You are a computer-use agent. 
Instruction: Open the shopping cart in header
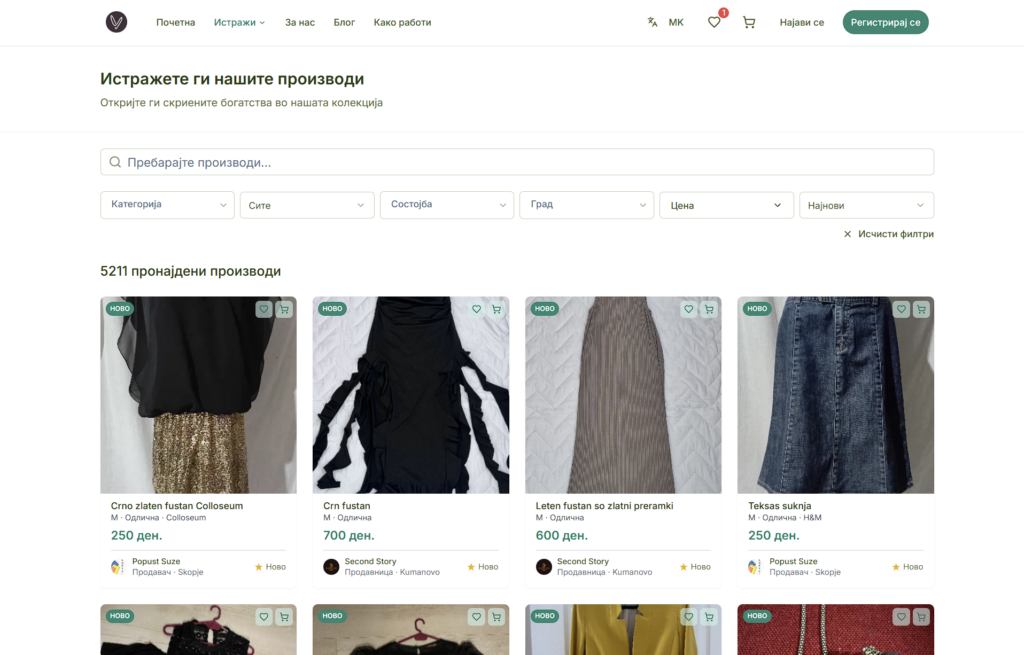pyautogui.click(x=749, y=22)
